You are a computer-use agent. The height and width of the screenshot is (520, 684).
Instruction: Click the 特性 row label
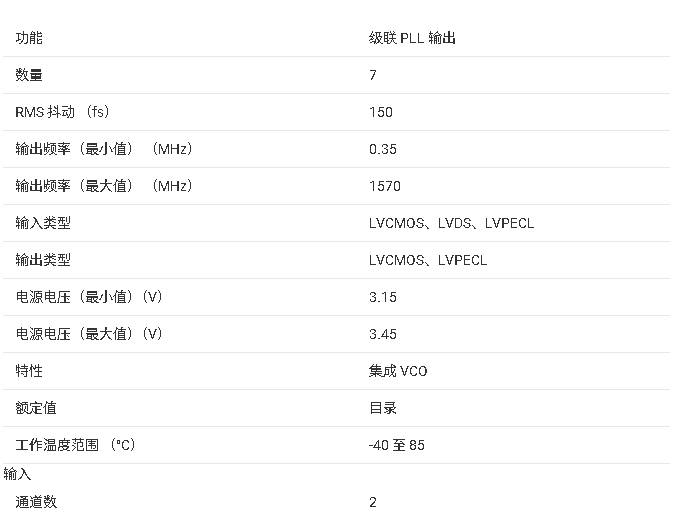(29, 371)
